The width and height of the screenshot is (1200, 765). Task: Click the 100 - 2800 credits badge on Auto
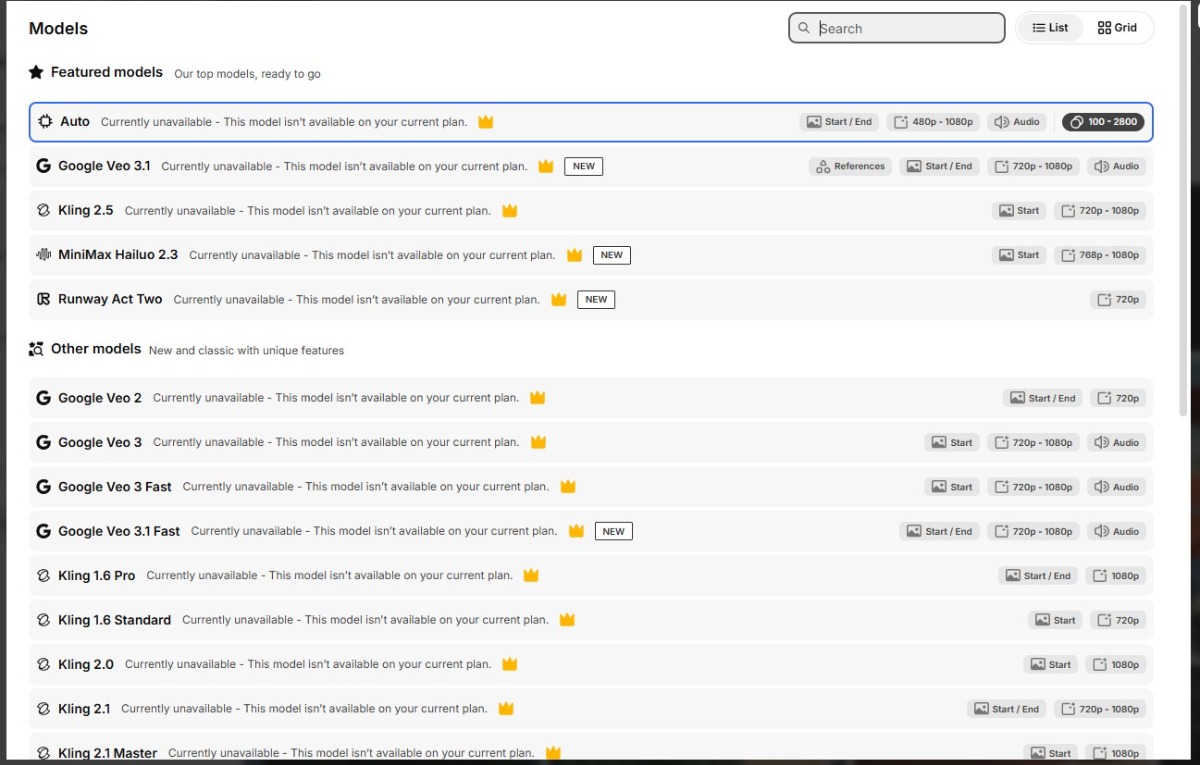click(x=1103, y=122)
